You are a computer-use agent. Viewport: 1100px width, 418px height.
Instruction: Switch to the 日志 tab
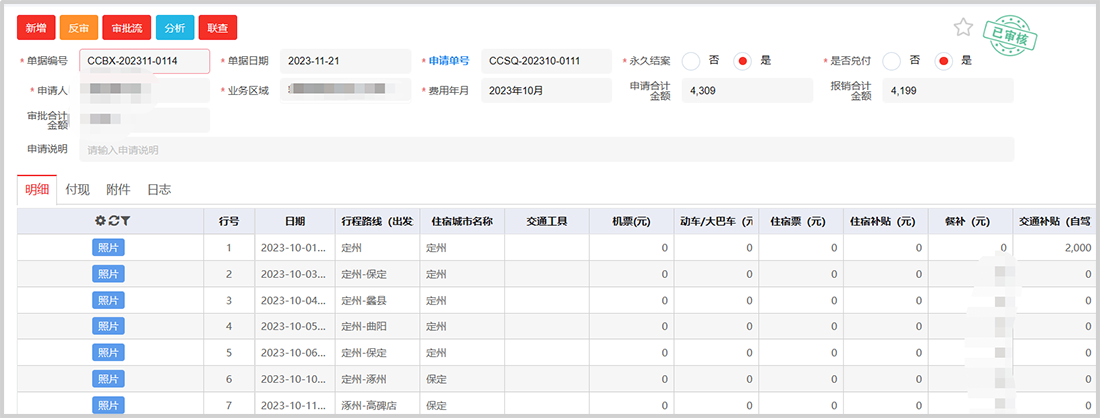(159, 189)
